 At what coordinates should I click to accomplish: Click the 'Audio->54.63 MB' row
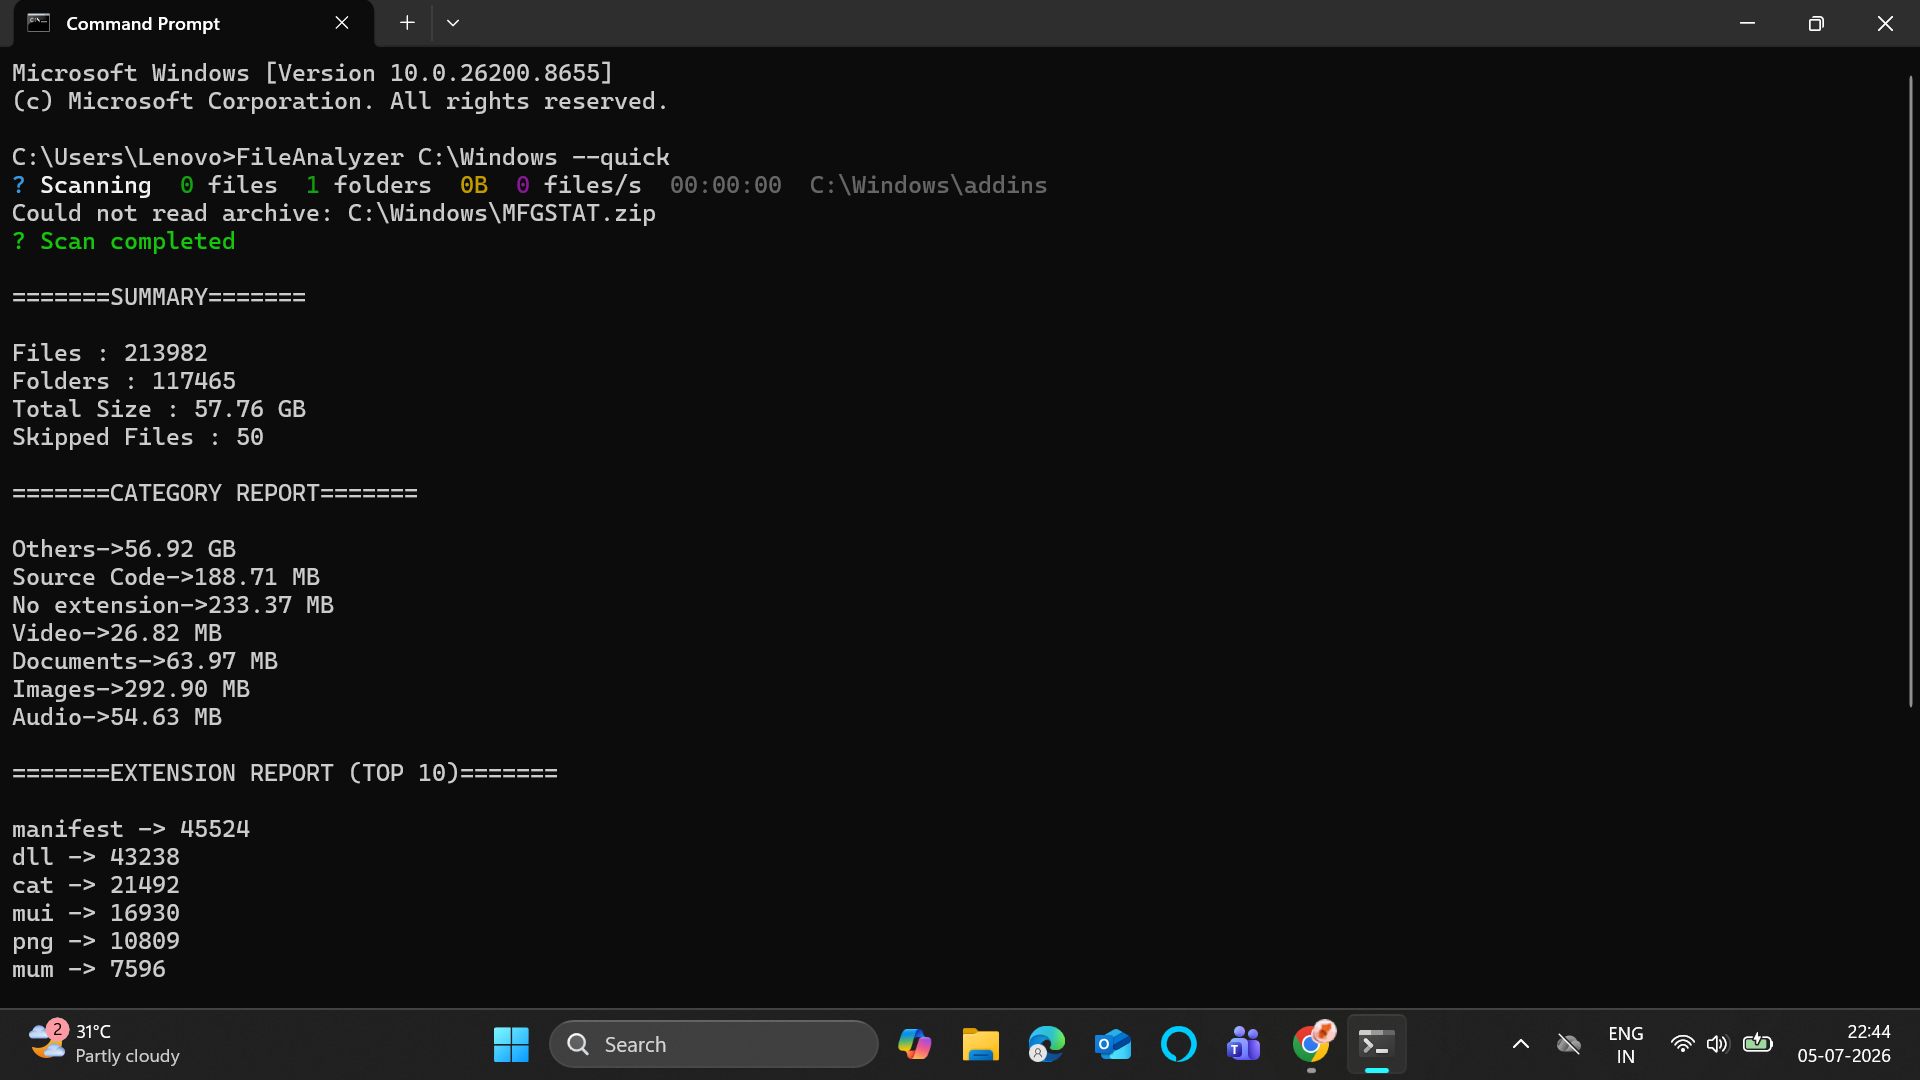click(117, 717)
